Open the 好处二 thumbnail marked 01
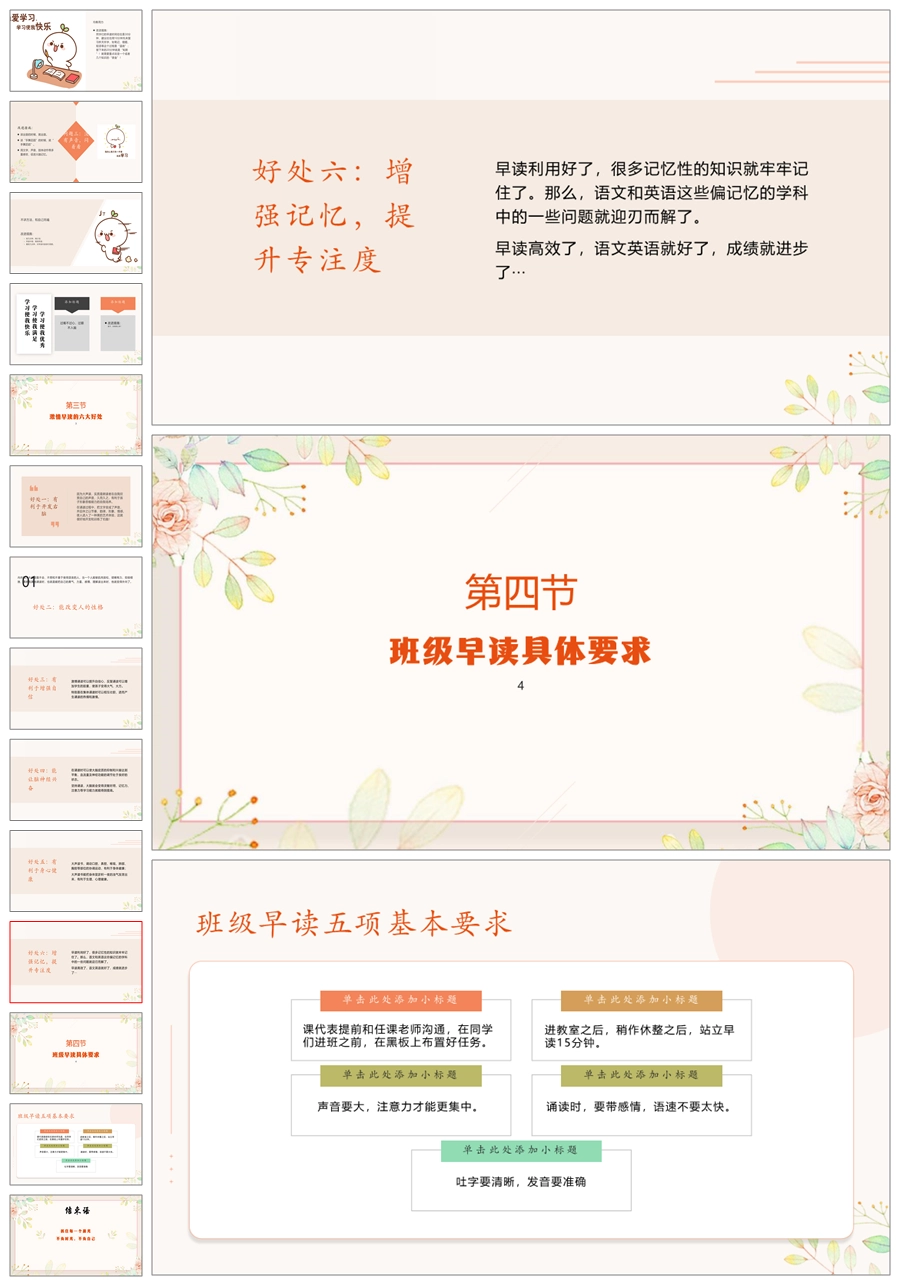Screen dimensions: 900x1286 [x=76, y=597]
